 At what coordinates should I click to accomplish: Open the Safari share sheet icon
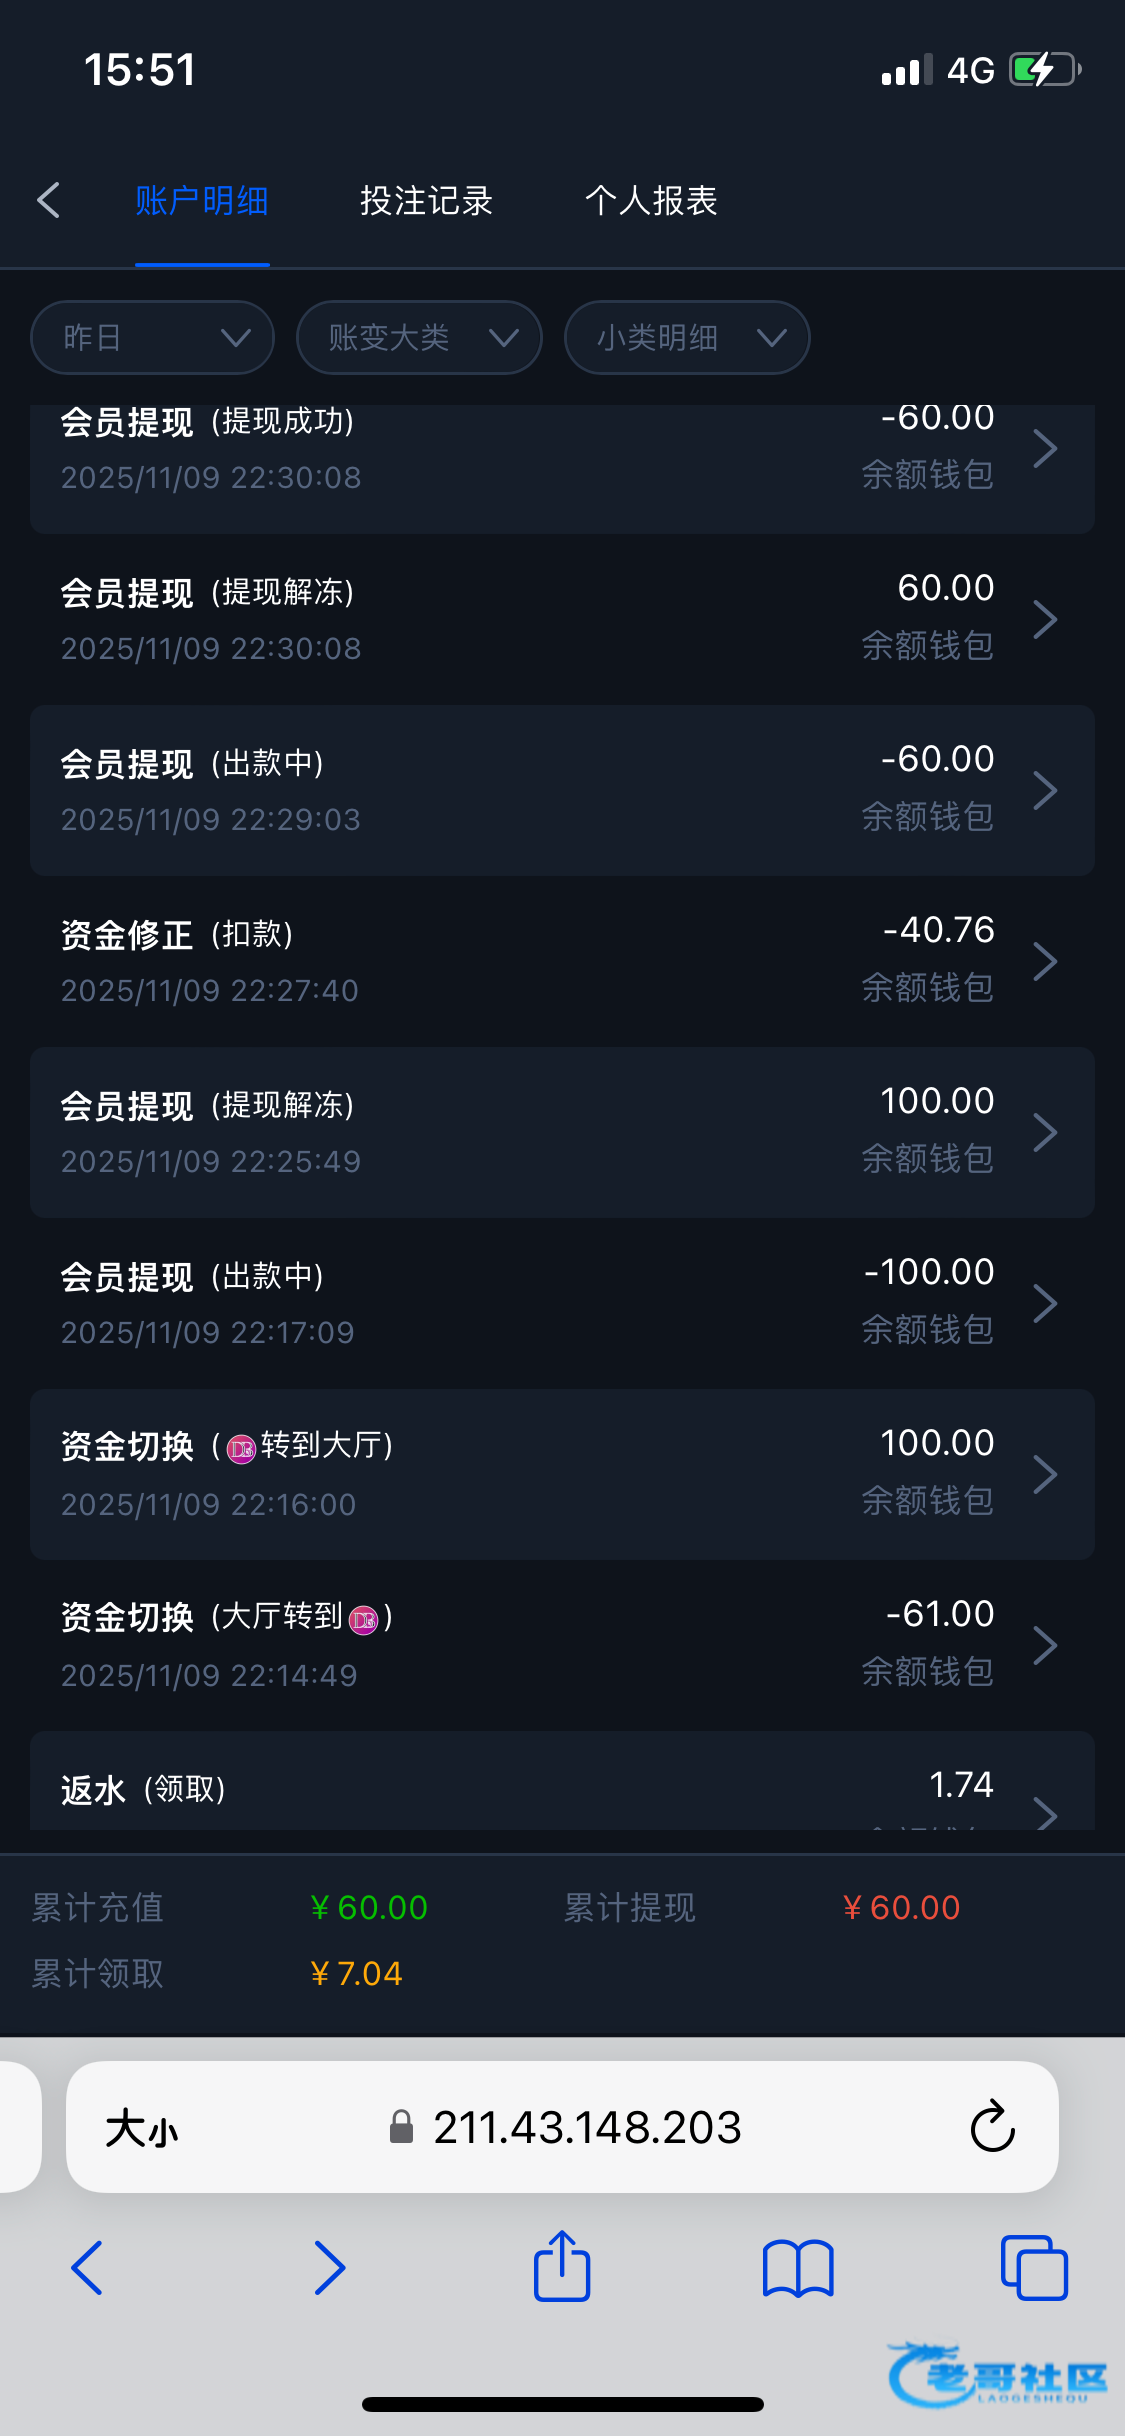point(562,2267)
